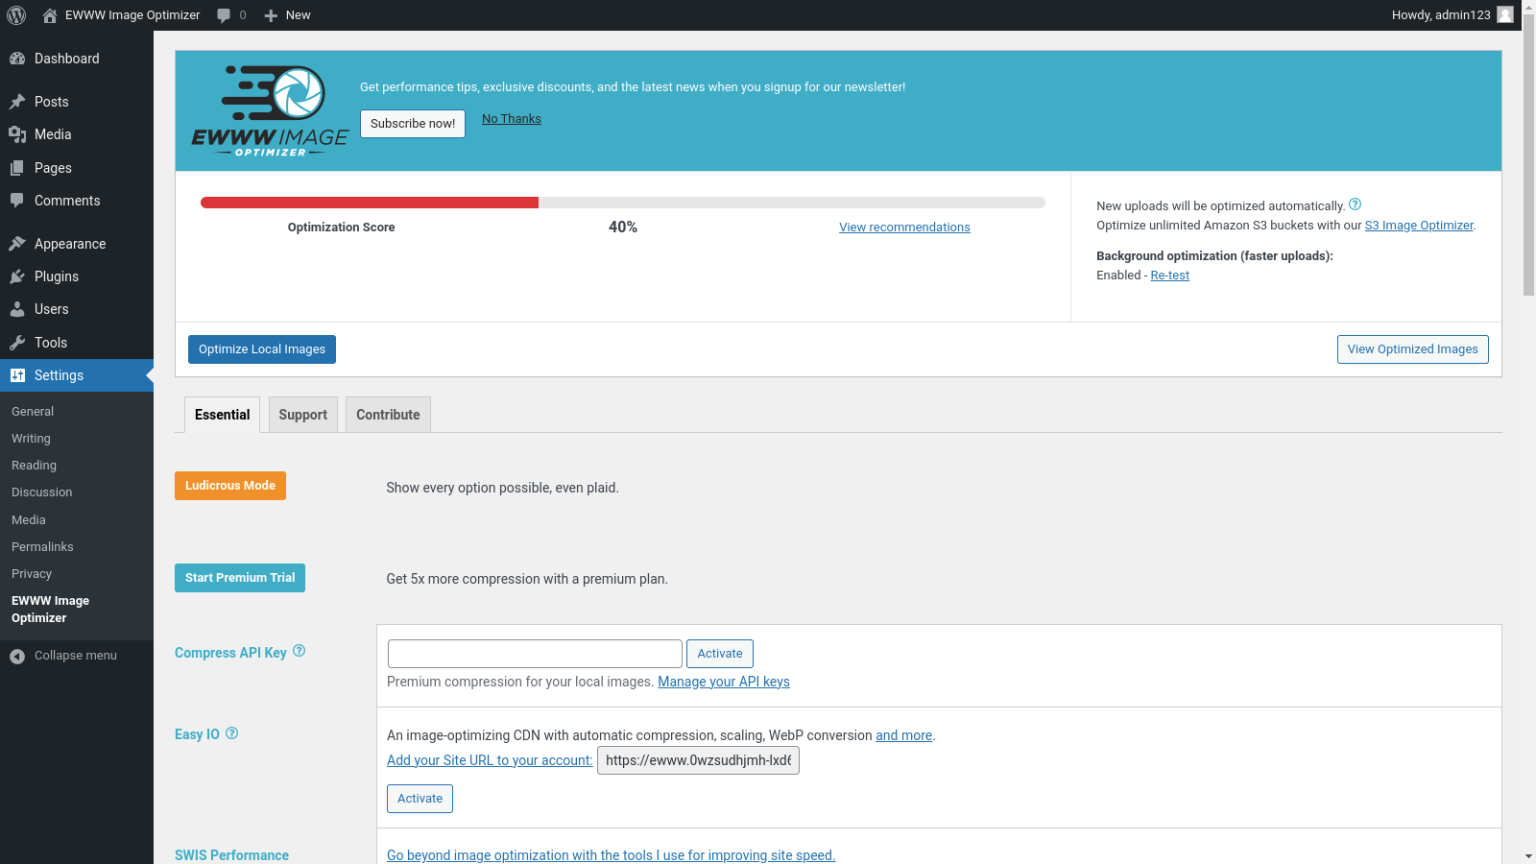Image resolution: width=1536 pixels, height=864 pixels.
Task: Open the comments bubble icon in the top bar
Action: point(222,14)
